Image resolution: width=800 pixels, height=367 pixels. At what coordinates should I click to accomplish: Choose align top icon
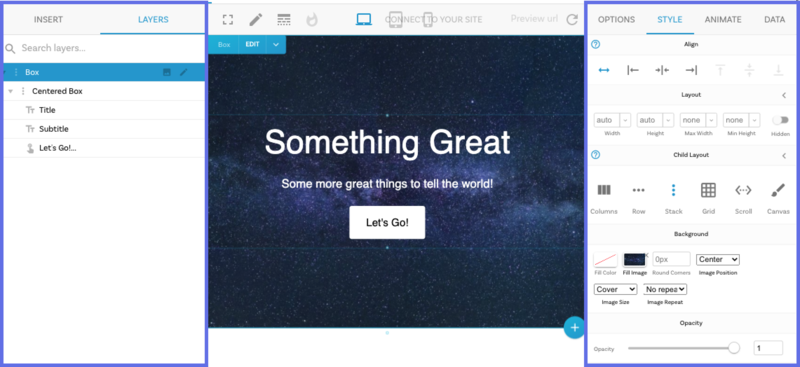click(720, 70)
